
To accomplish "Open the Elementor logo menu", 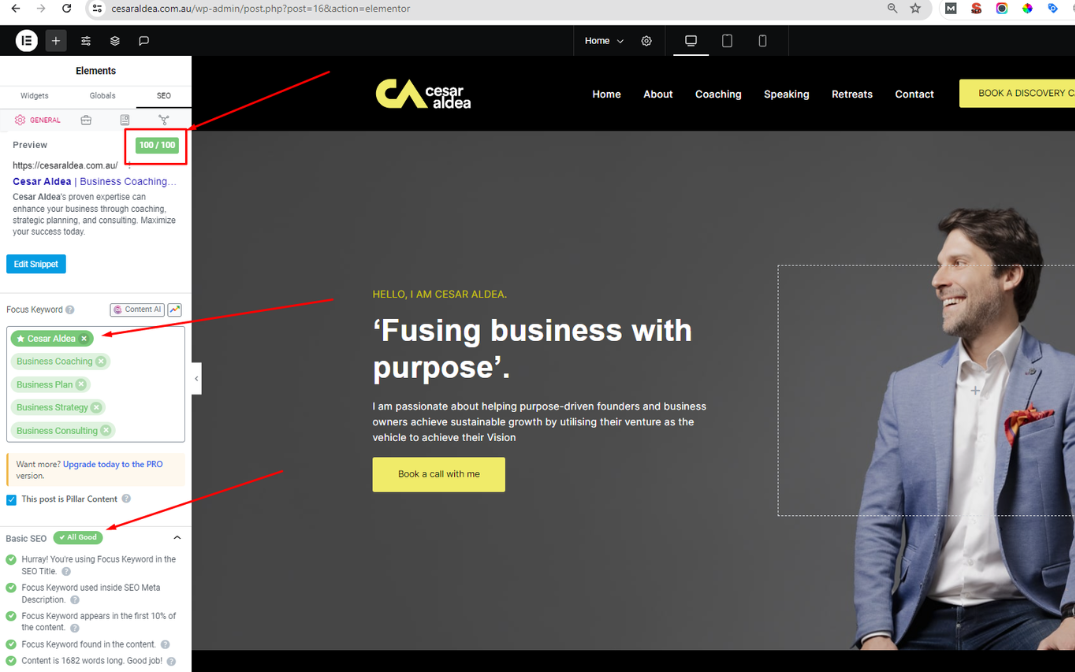I will [x=27, y=41].
